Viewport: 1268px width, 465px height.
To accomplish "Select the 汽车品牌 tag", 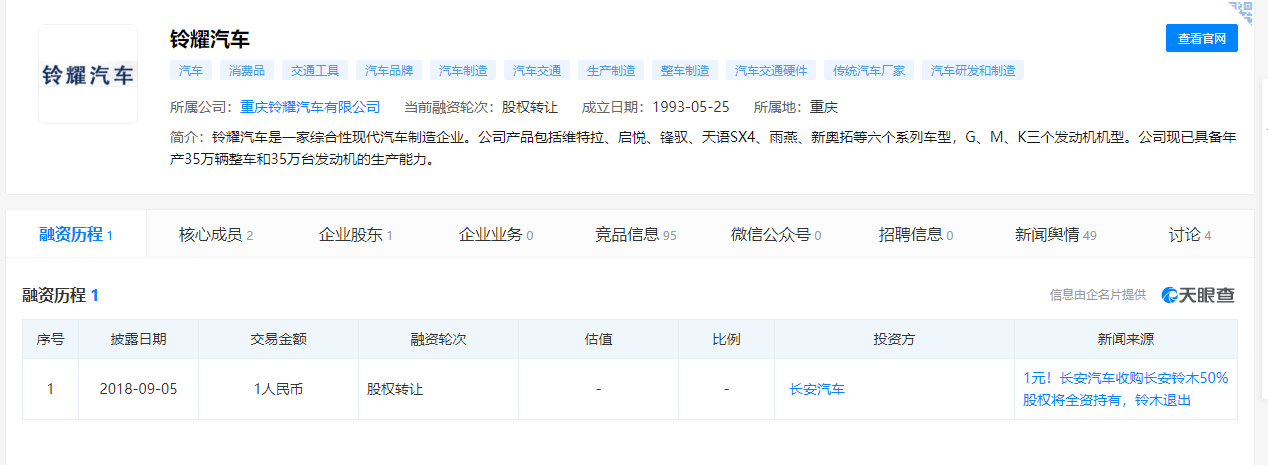I will (390, 71).
